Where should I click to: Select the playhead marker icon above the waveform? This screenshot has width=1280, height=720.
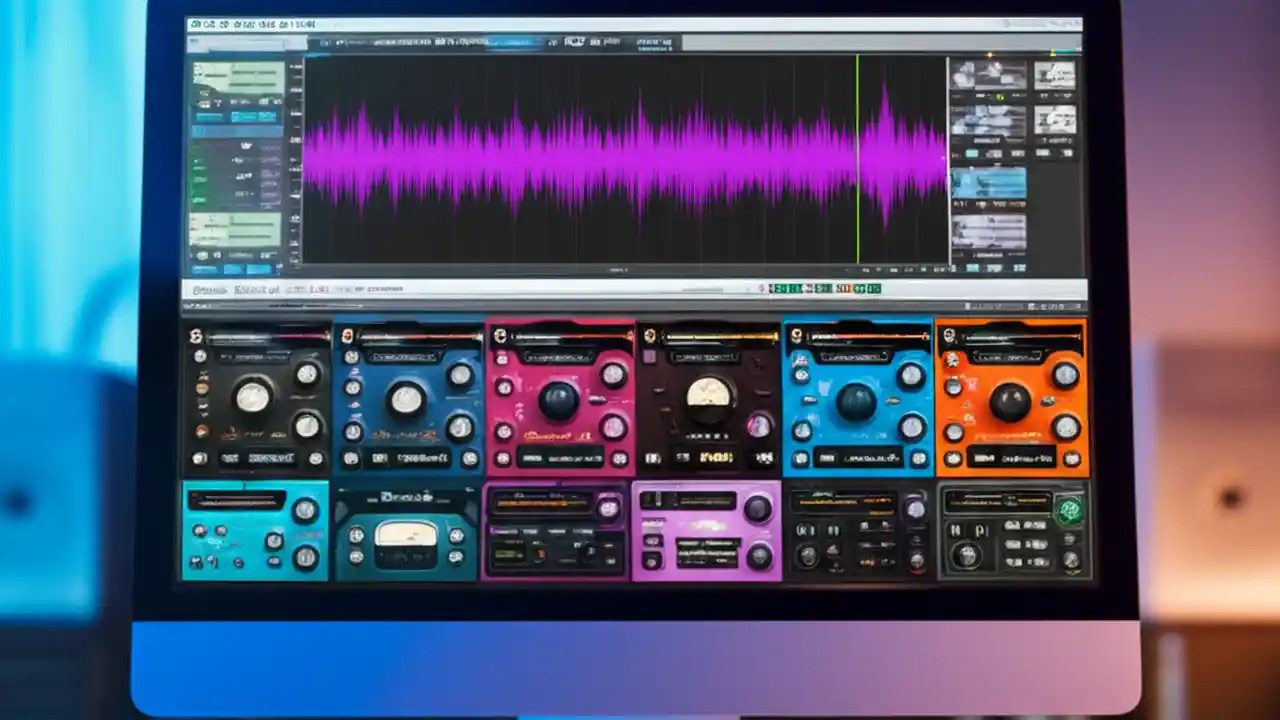click(x=858, y=57)
